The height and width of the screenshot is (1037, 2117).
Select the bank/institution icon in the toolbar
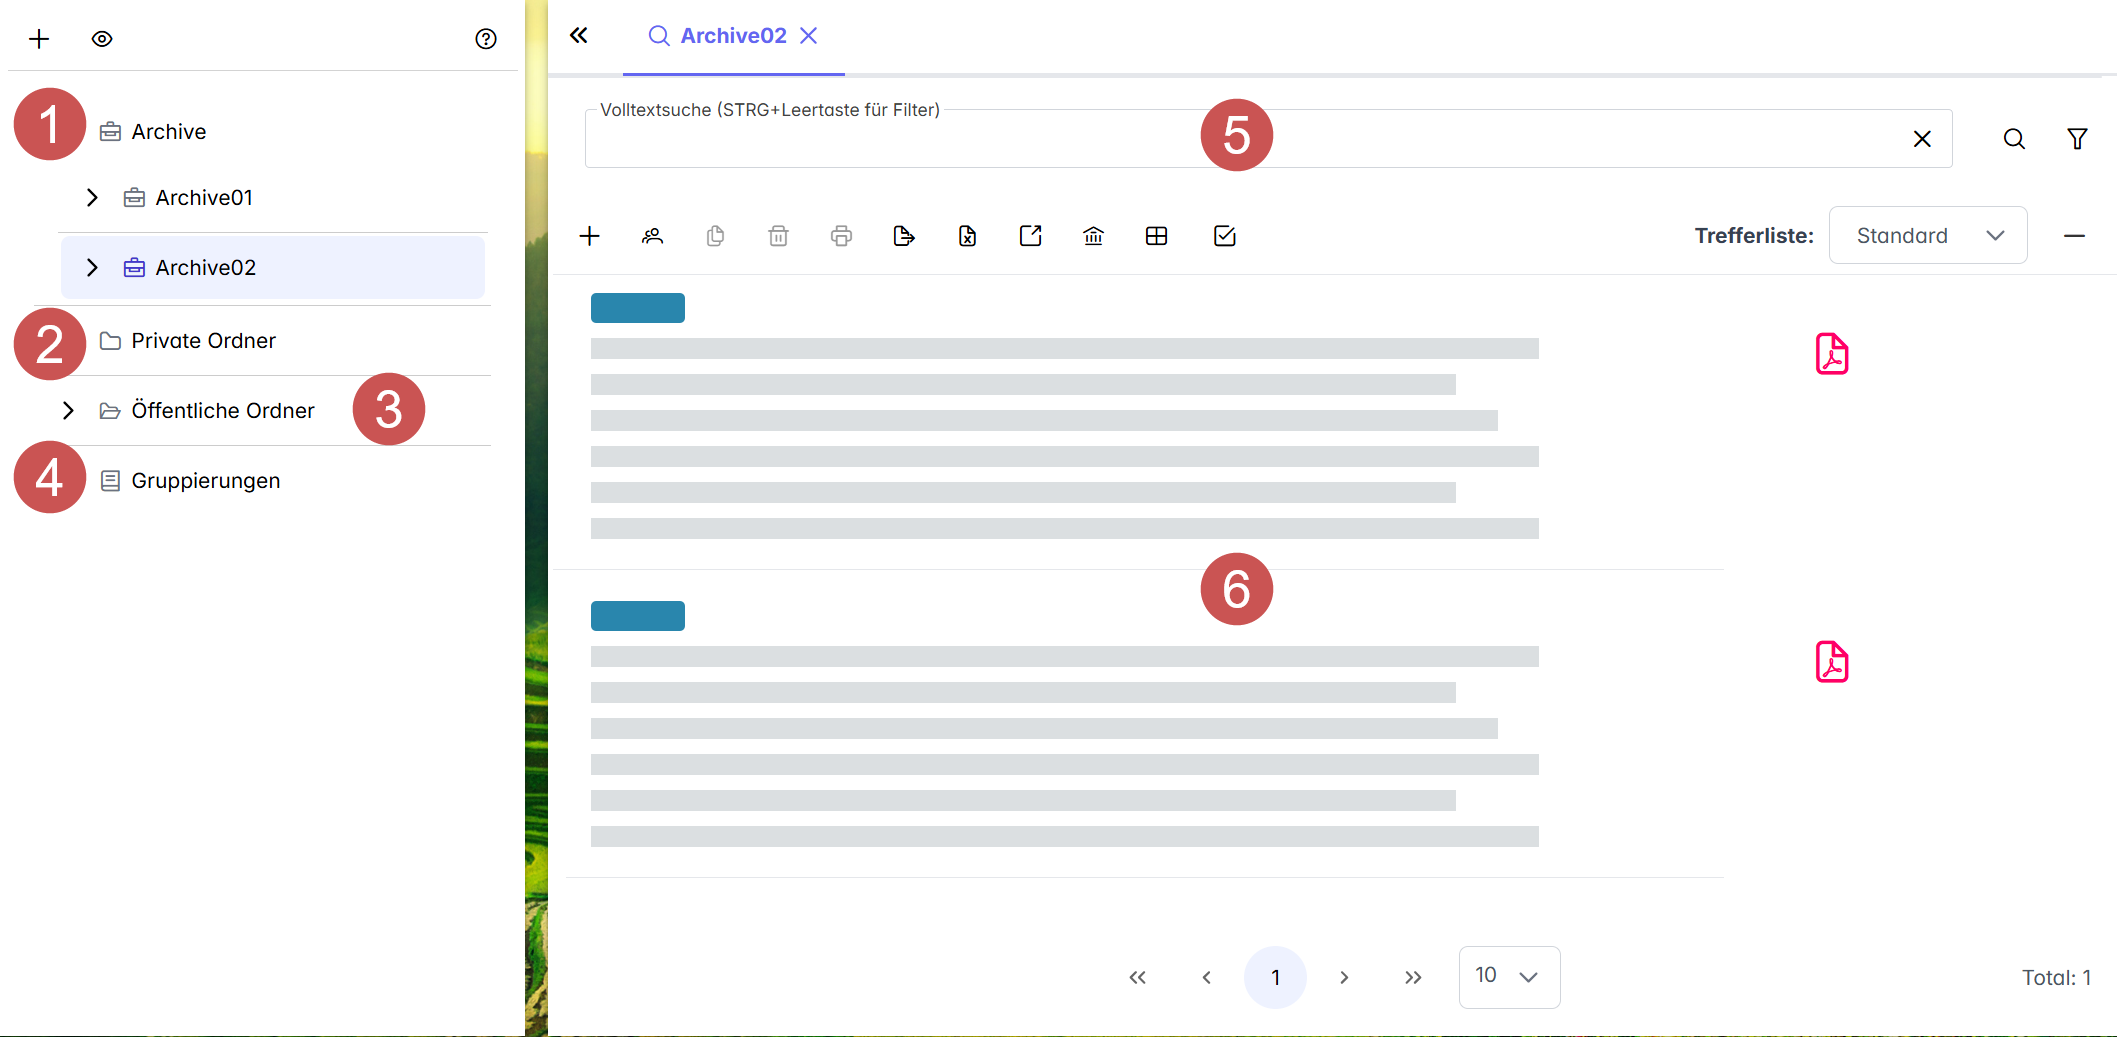pyautogui.click(x=1093, y=236)
